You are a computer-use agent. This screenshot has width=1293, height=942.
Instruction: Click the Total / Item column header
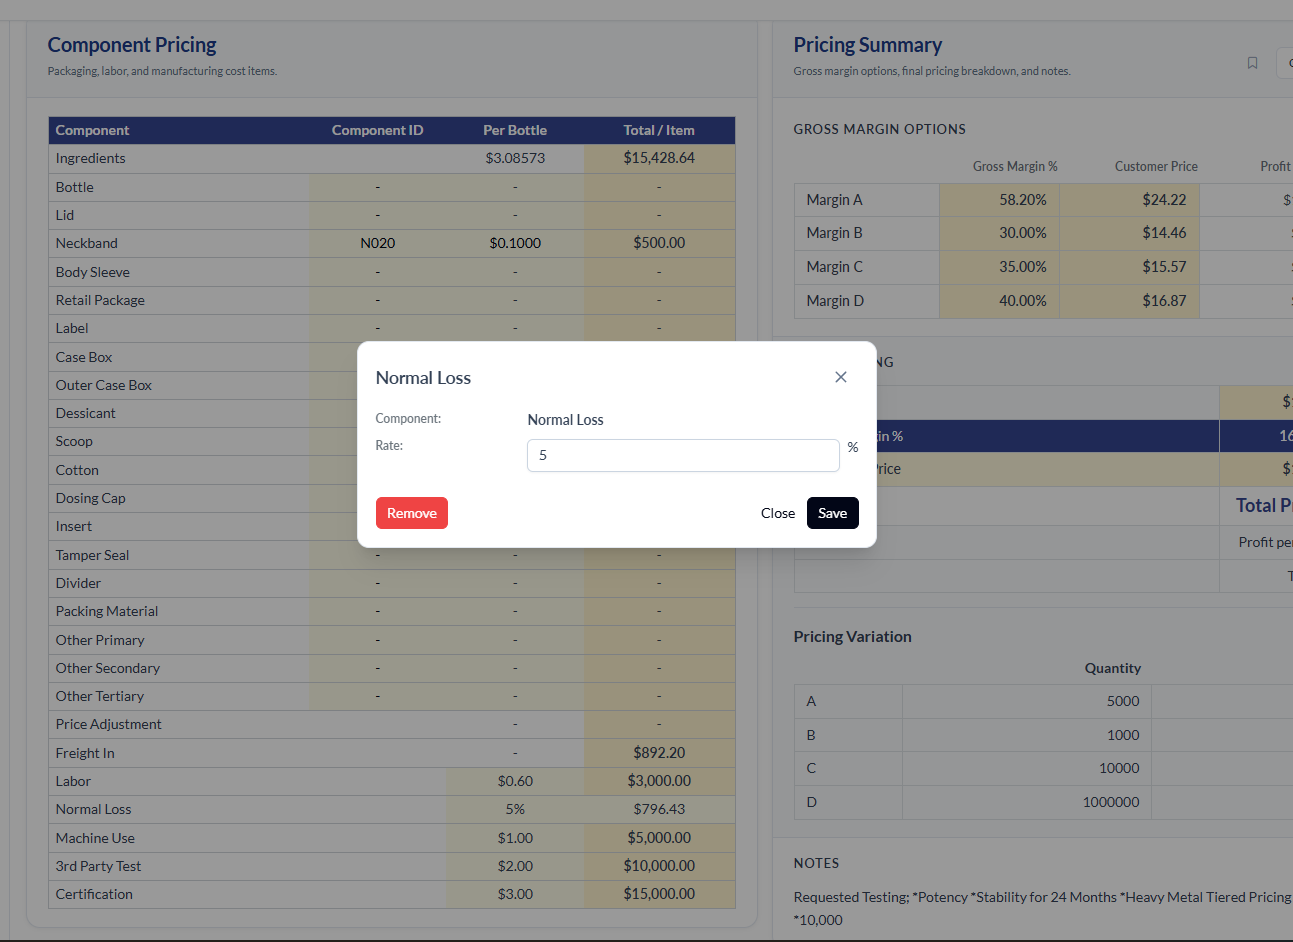click(x=659, y=130)
